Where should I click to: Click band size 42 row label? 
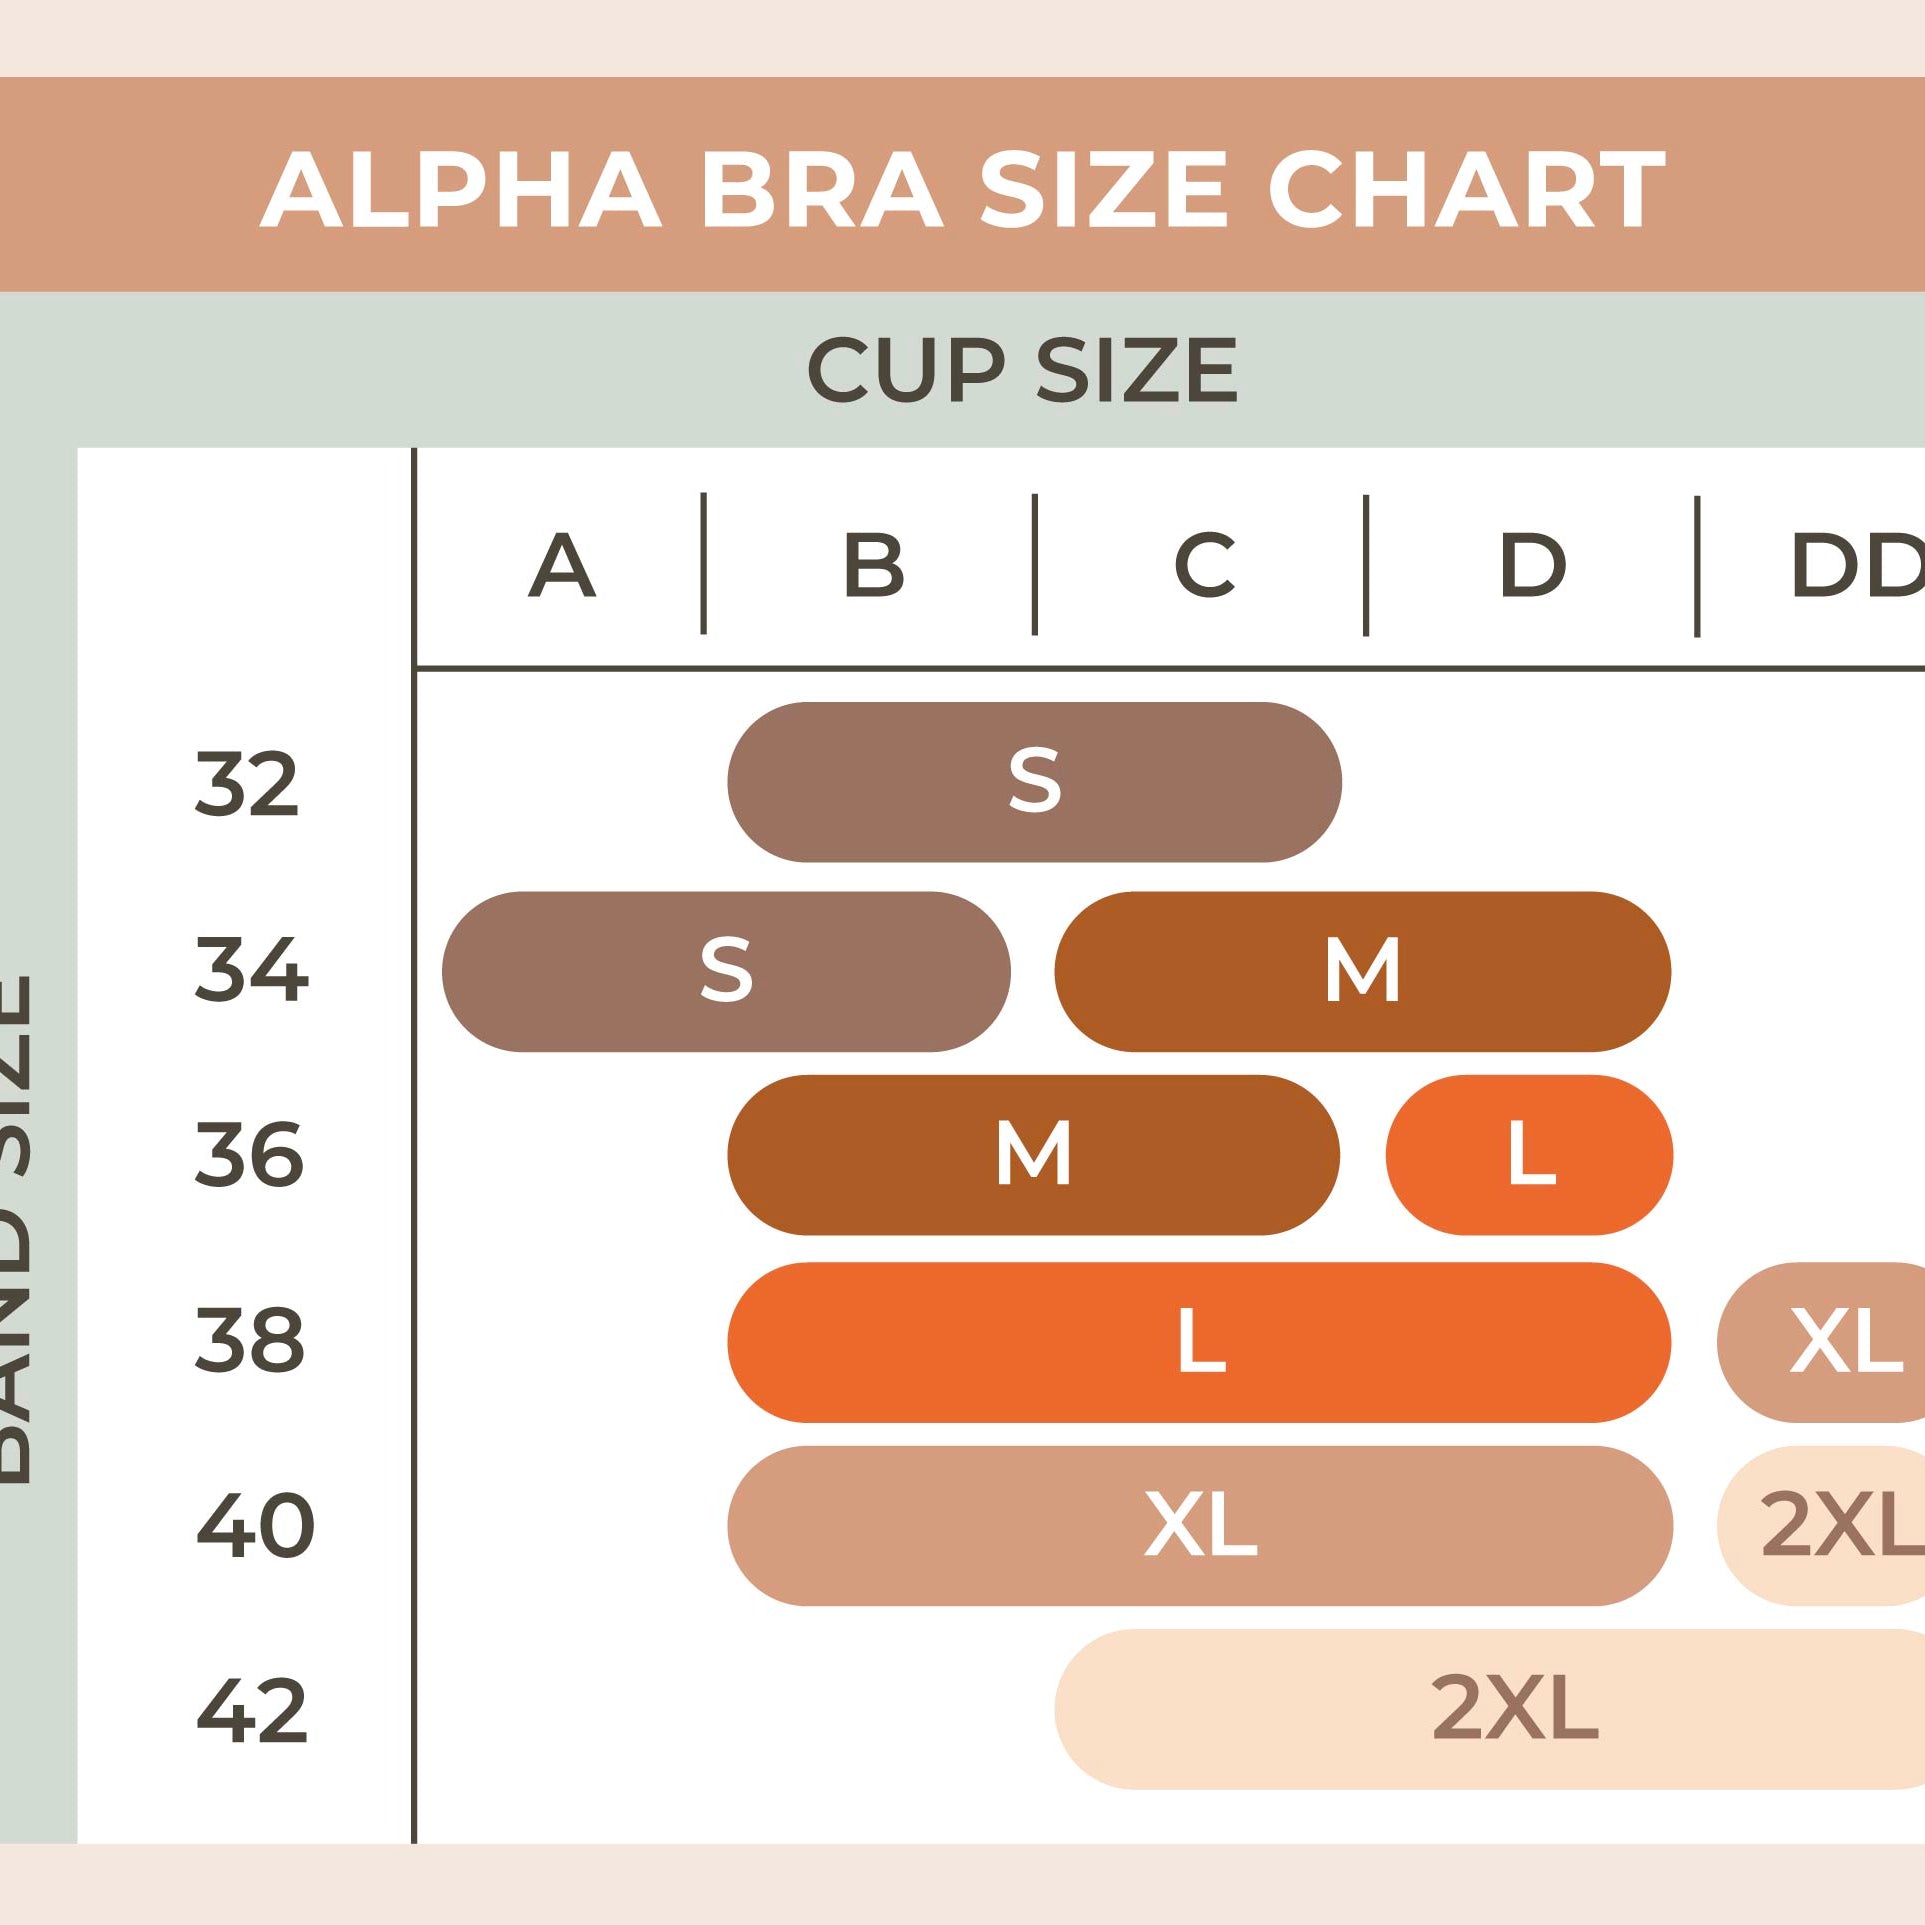tap(252, 1712)
